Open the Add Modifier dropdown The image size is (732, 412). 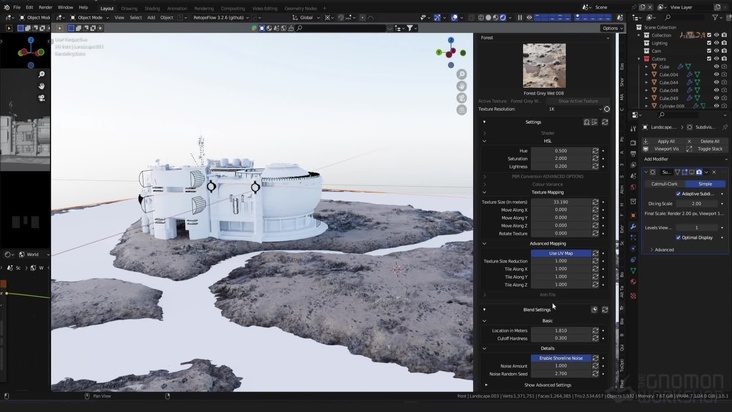[684, 159]
